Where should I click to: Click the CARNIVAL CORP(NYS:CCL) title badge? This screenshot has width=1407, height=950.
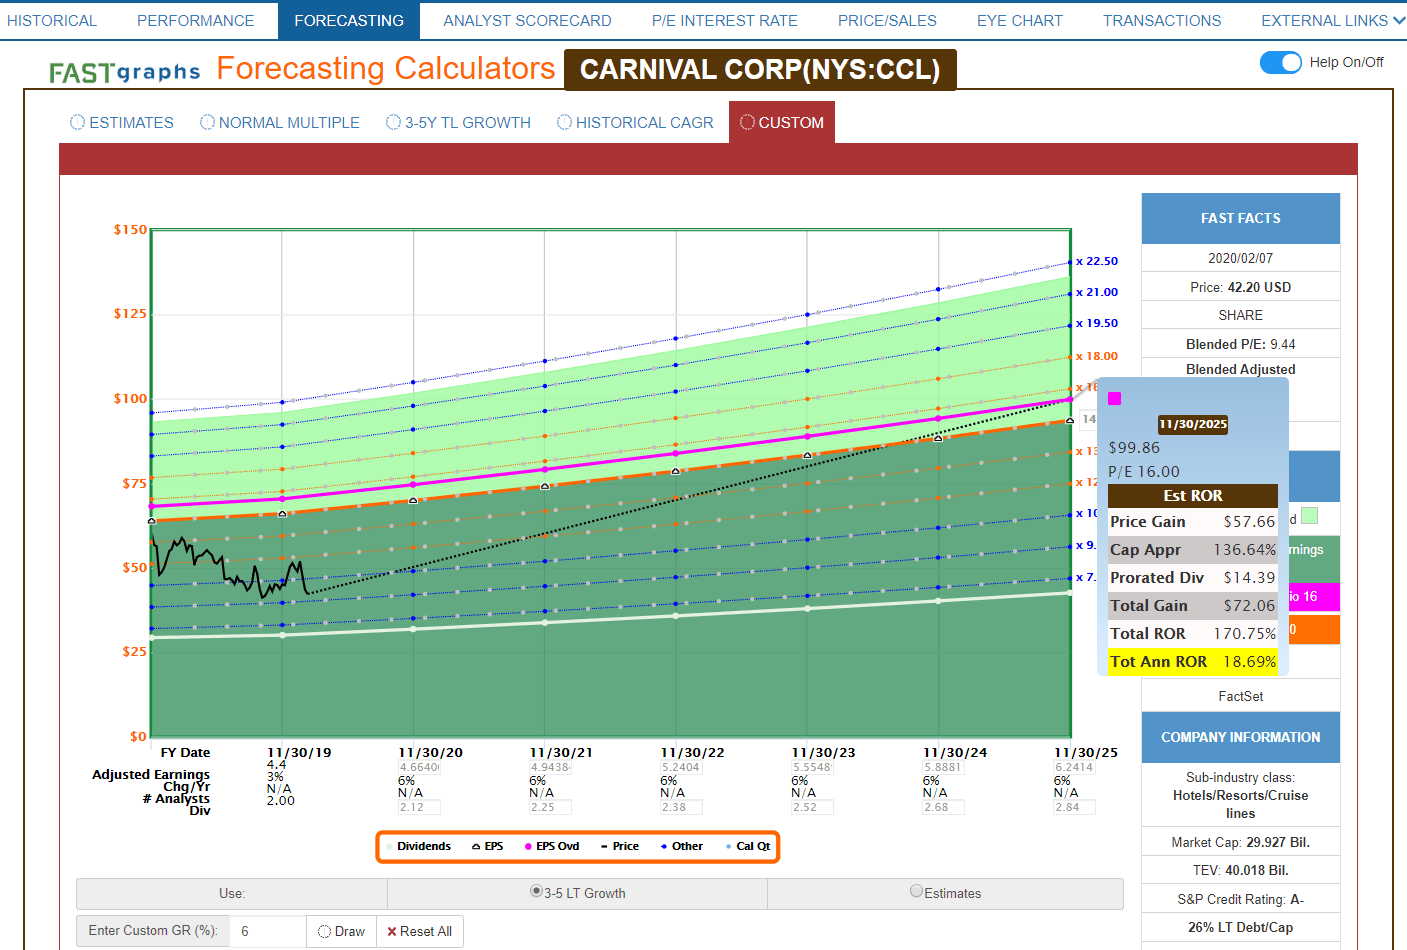[760, 70]
